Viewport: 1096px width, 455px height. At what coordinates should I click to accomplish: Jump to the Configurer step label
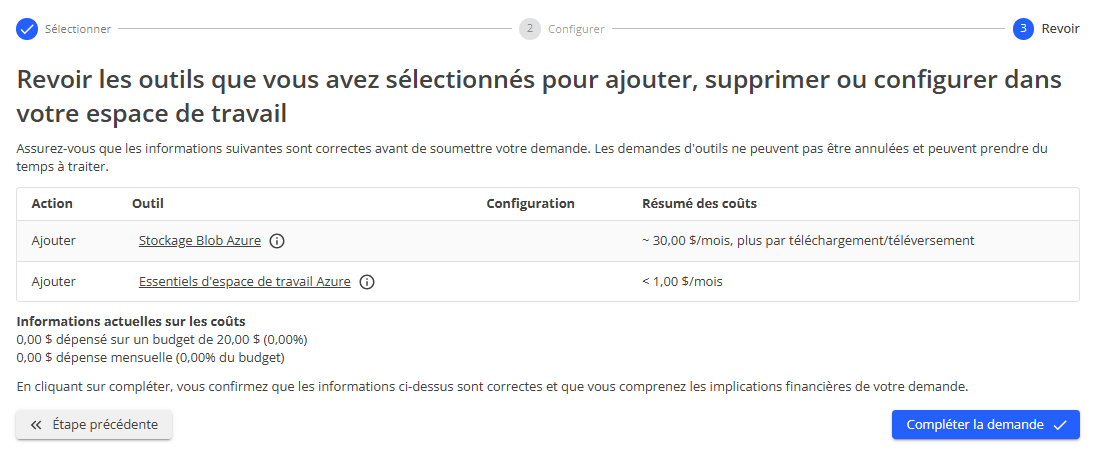point(576,29)
